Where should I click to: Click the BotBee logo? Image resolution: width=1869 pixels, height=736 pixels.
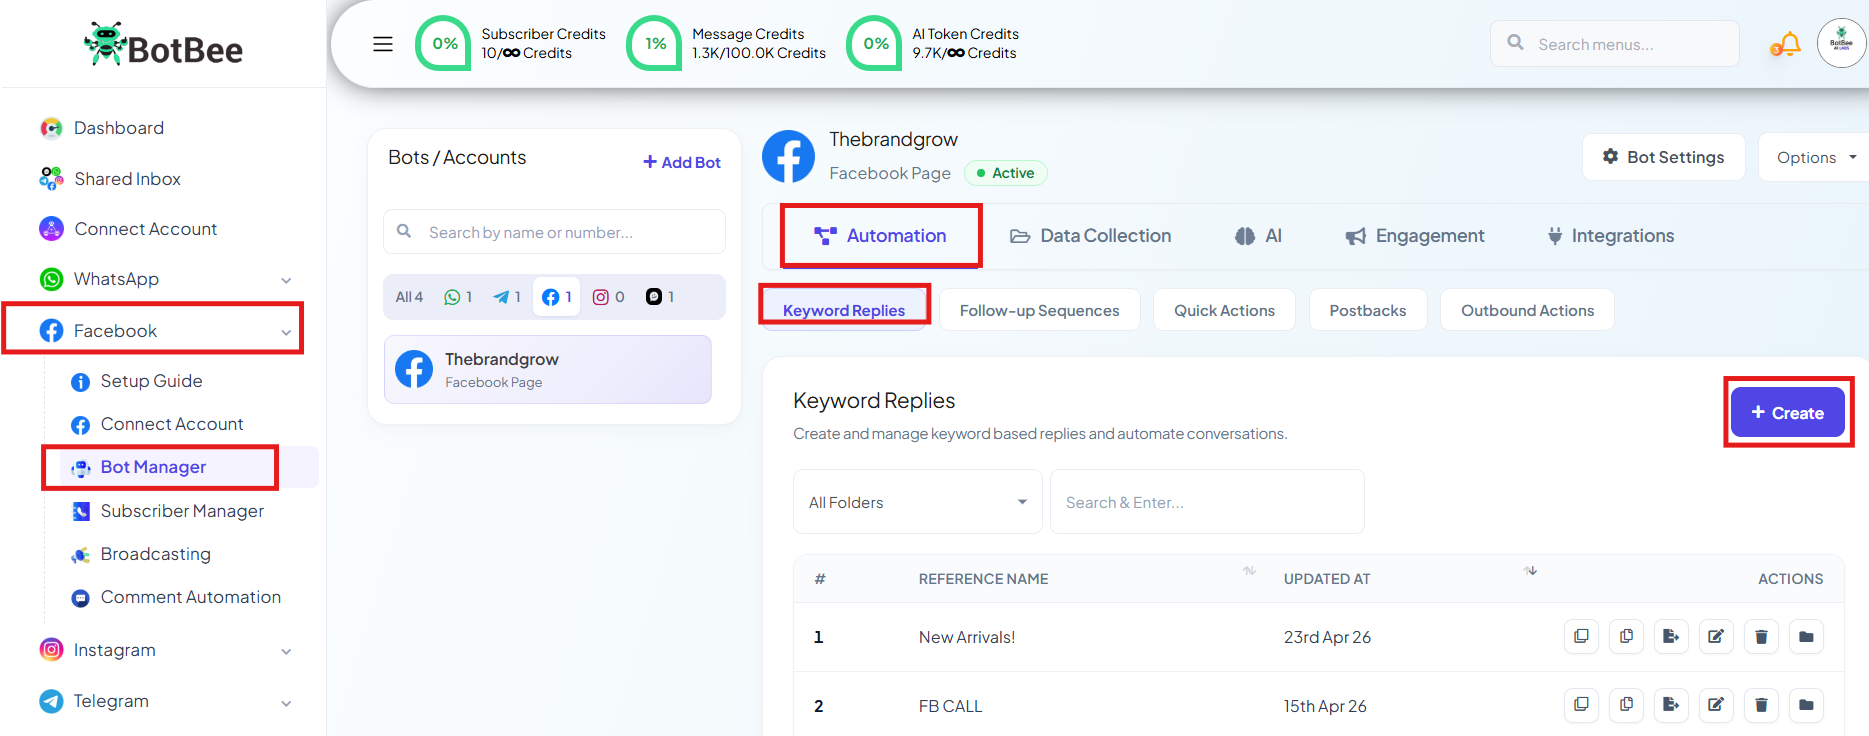pos(163,46)
